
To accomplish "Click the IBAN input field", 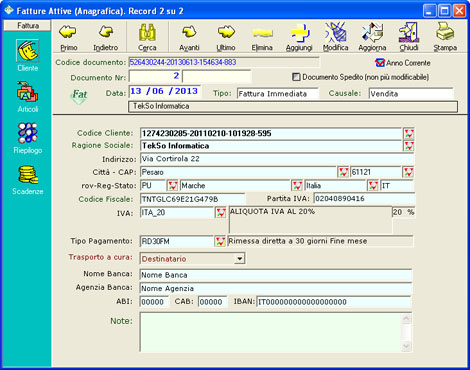I will click(334, 302).
